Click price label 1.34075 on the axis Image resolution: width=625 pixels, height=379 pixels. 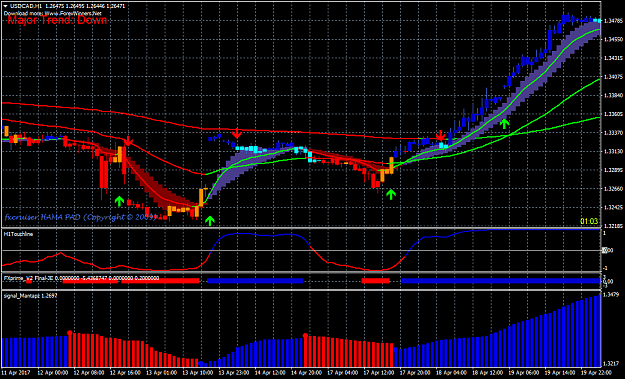[x=613, y=77]
